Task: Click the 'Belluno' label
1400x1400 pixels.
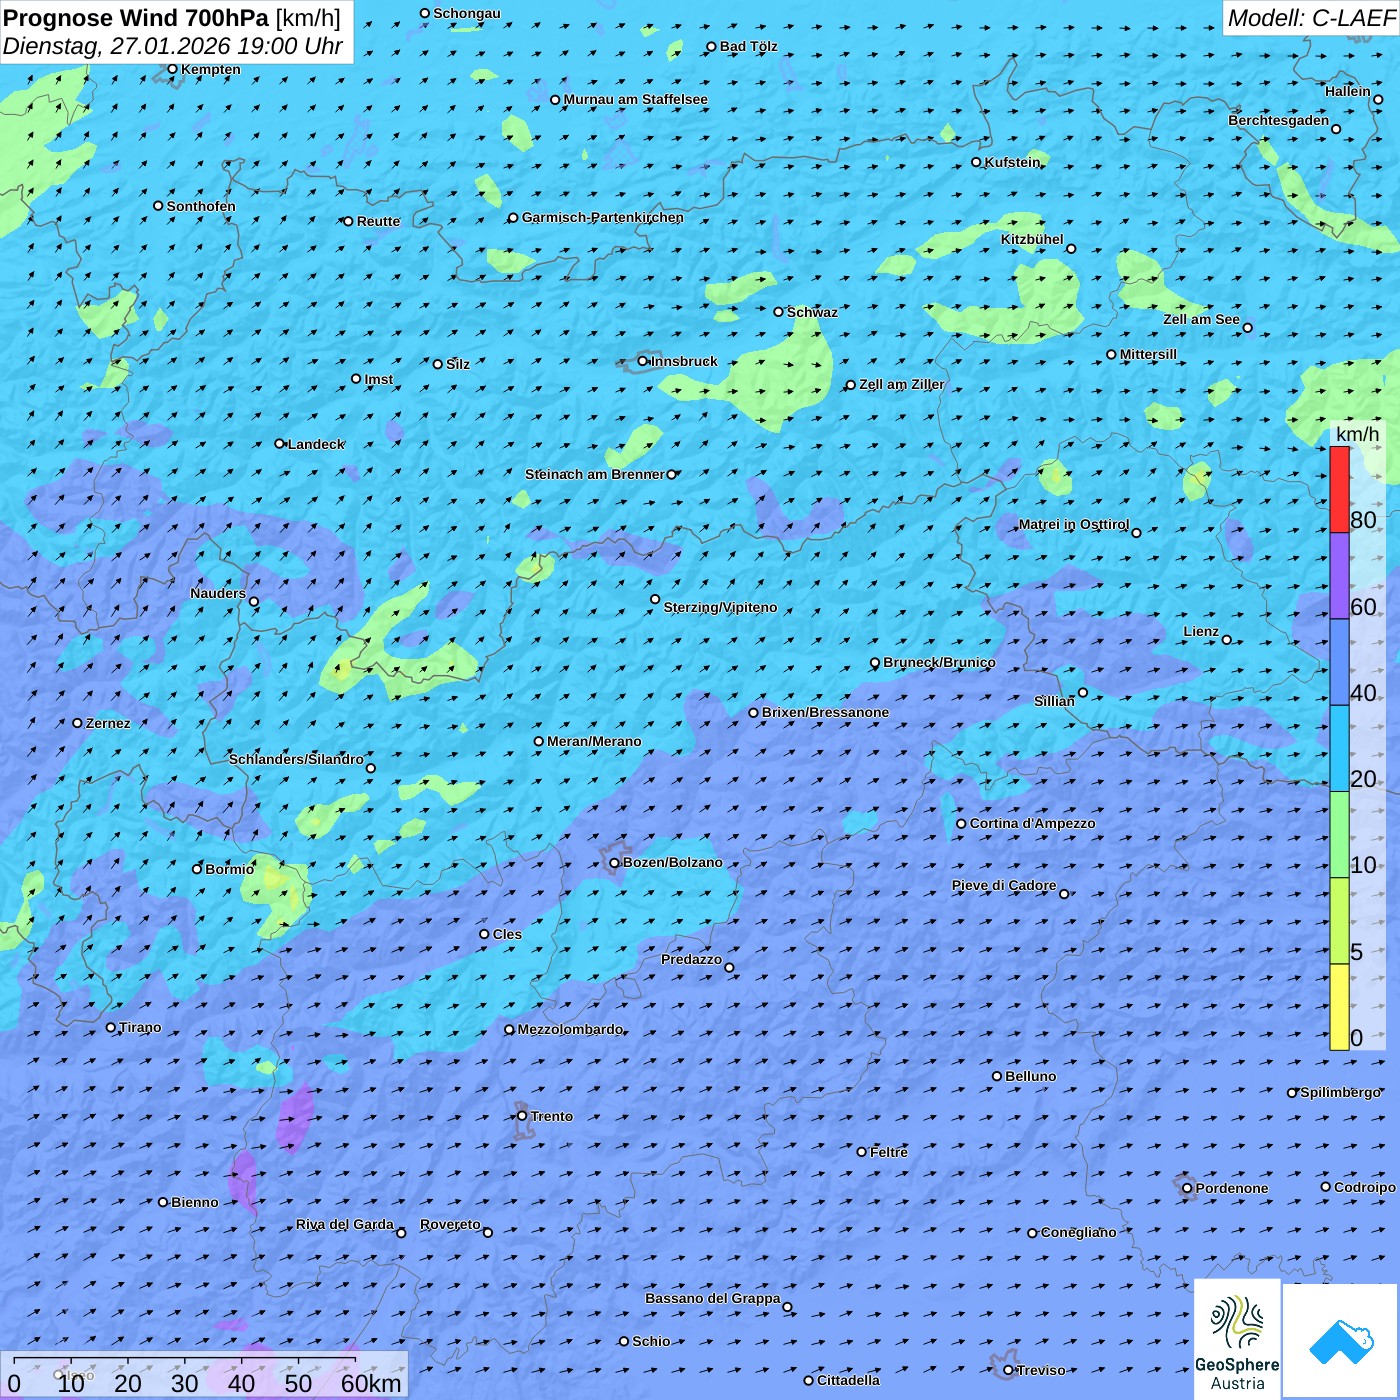Action: click(x=1030, y=1076)
